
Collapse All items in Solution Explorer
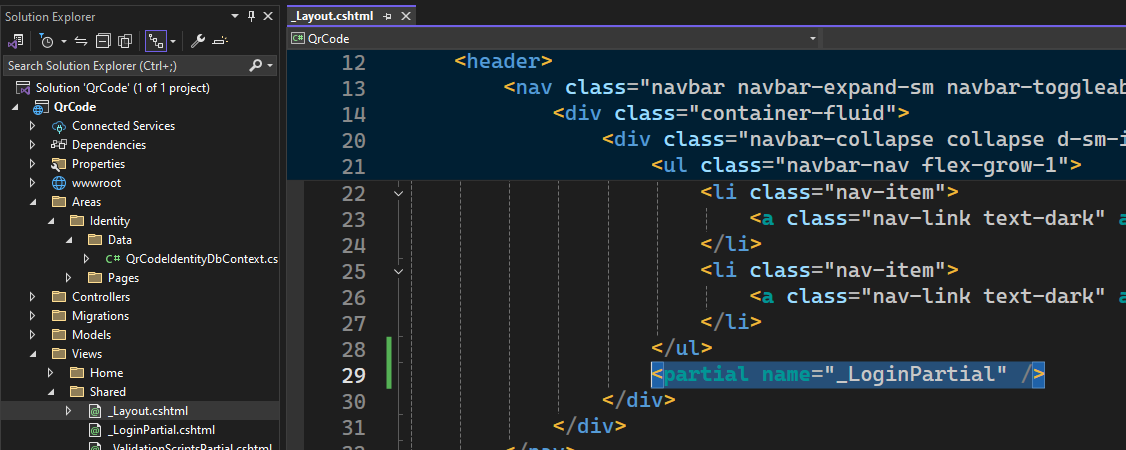click(x=103, y=41)
